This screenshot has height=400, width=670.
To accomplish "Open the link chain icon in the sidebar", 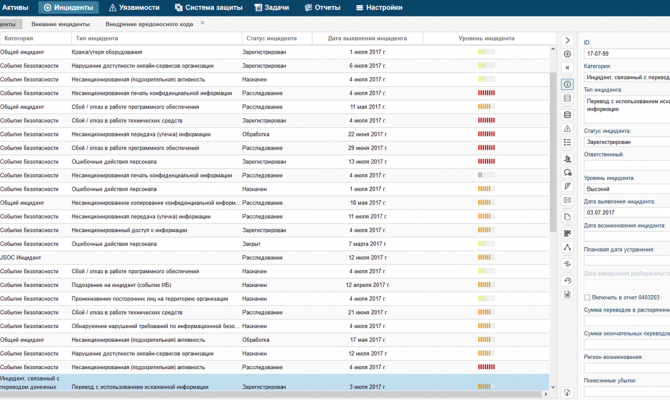I will tap(567, 264).
